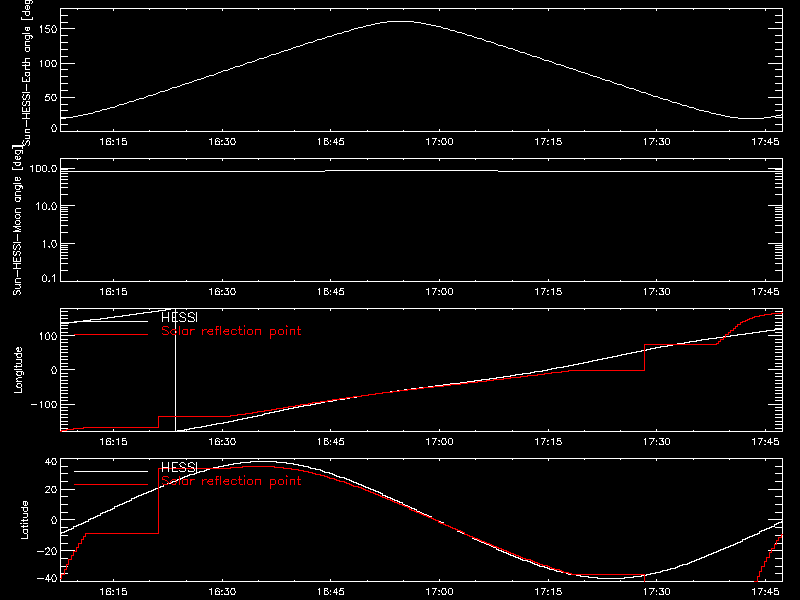Select 16:15 label under Moon angle plot
The height and width of the screenshot is (600, 800).
click(113, 291)
